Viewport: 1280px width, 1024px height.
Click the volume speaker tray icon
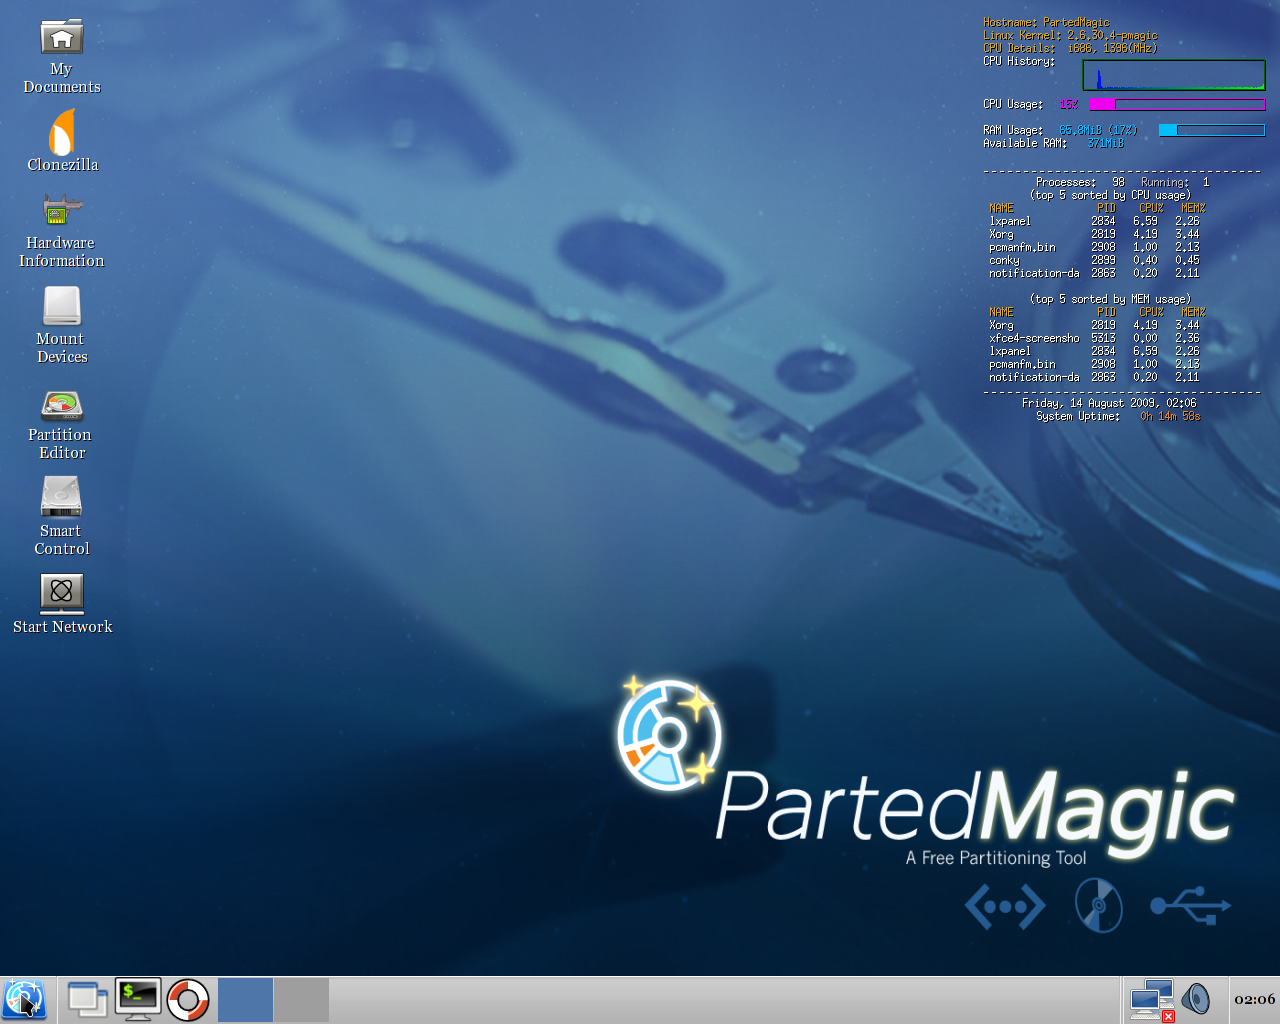tap(1196, 999)
